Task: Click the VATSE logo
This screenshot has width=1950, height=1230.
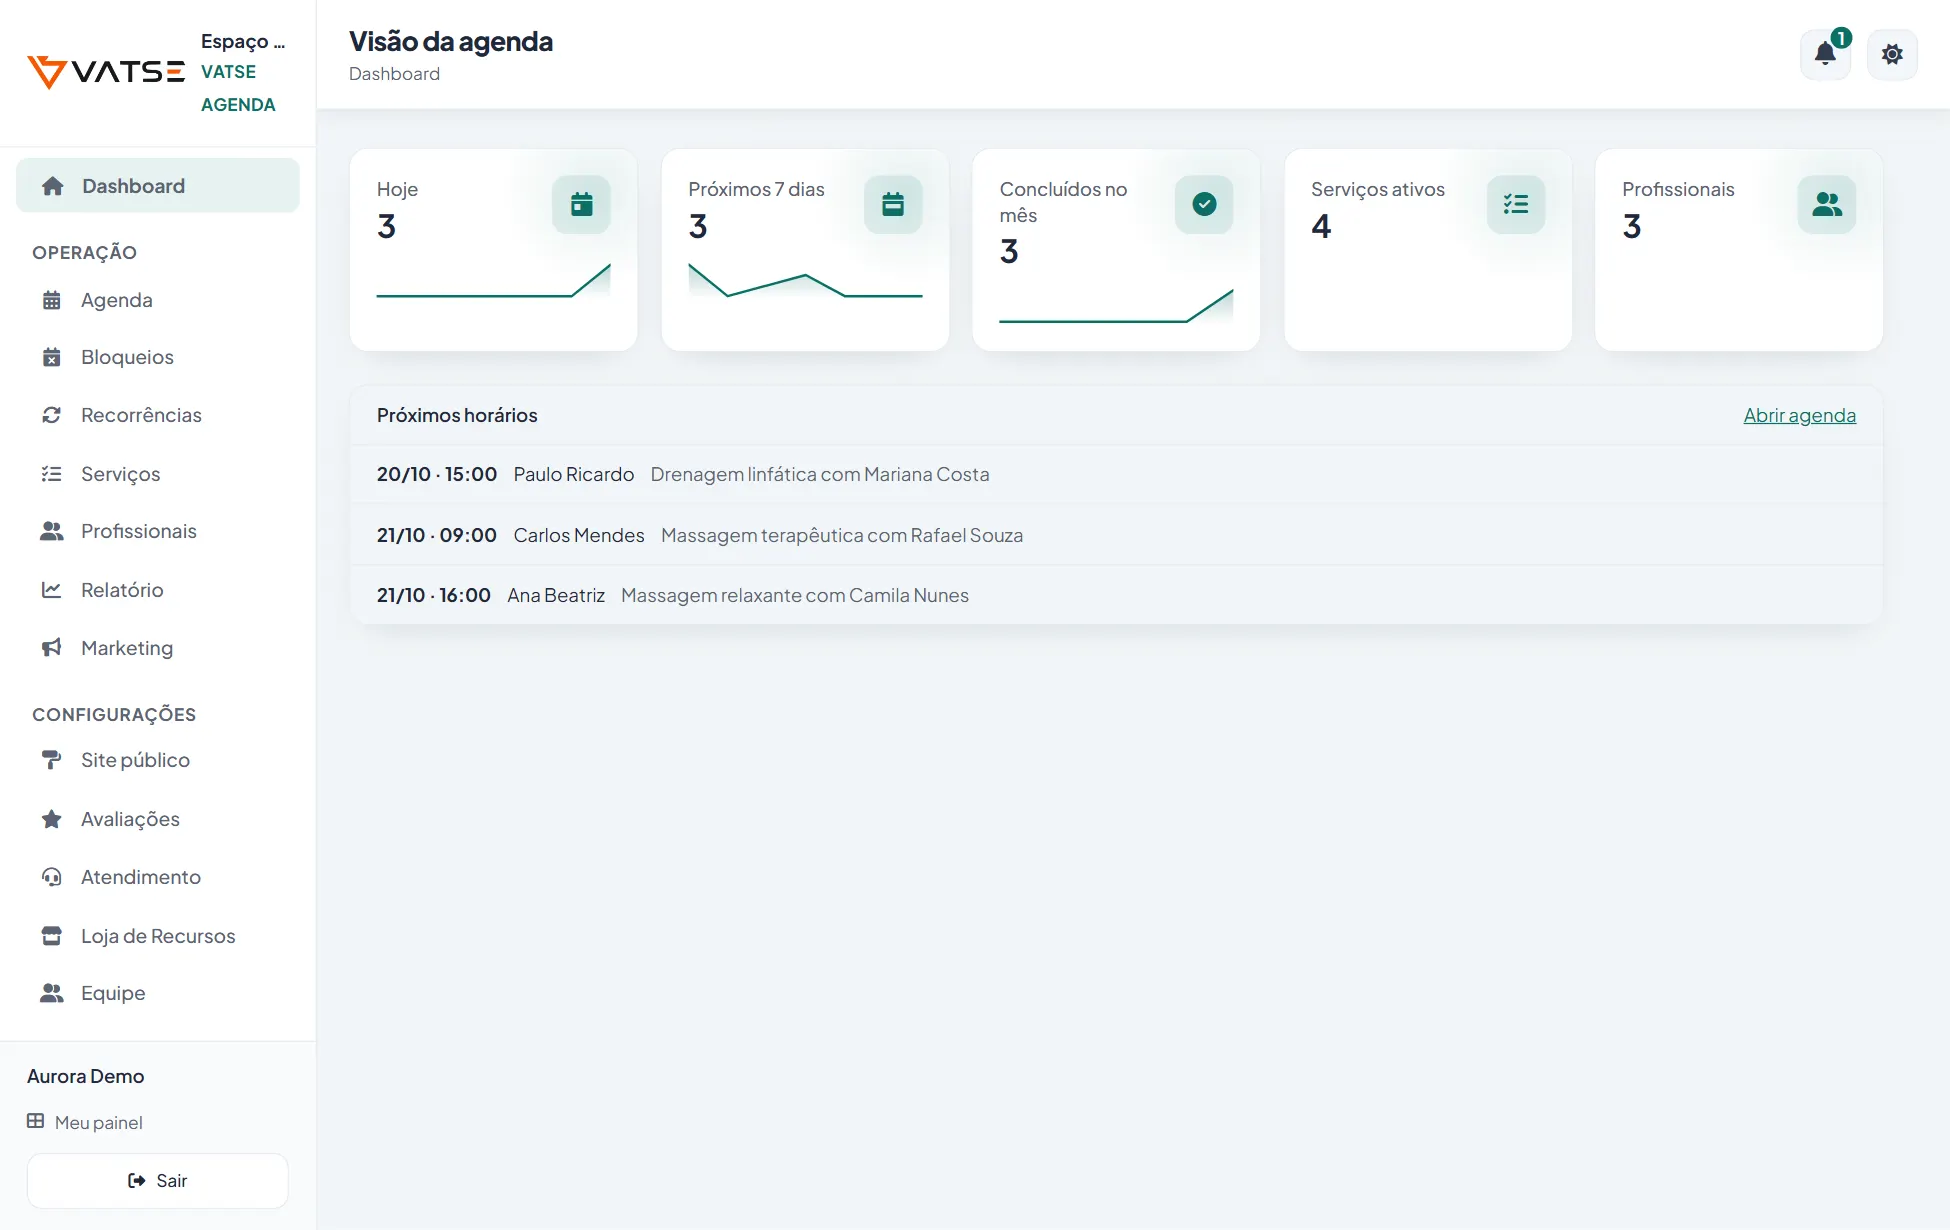Action: coord(106,72)
